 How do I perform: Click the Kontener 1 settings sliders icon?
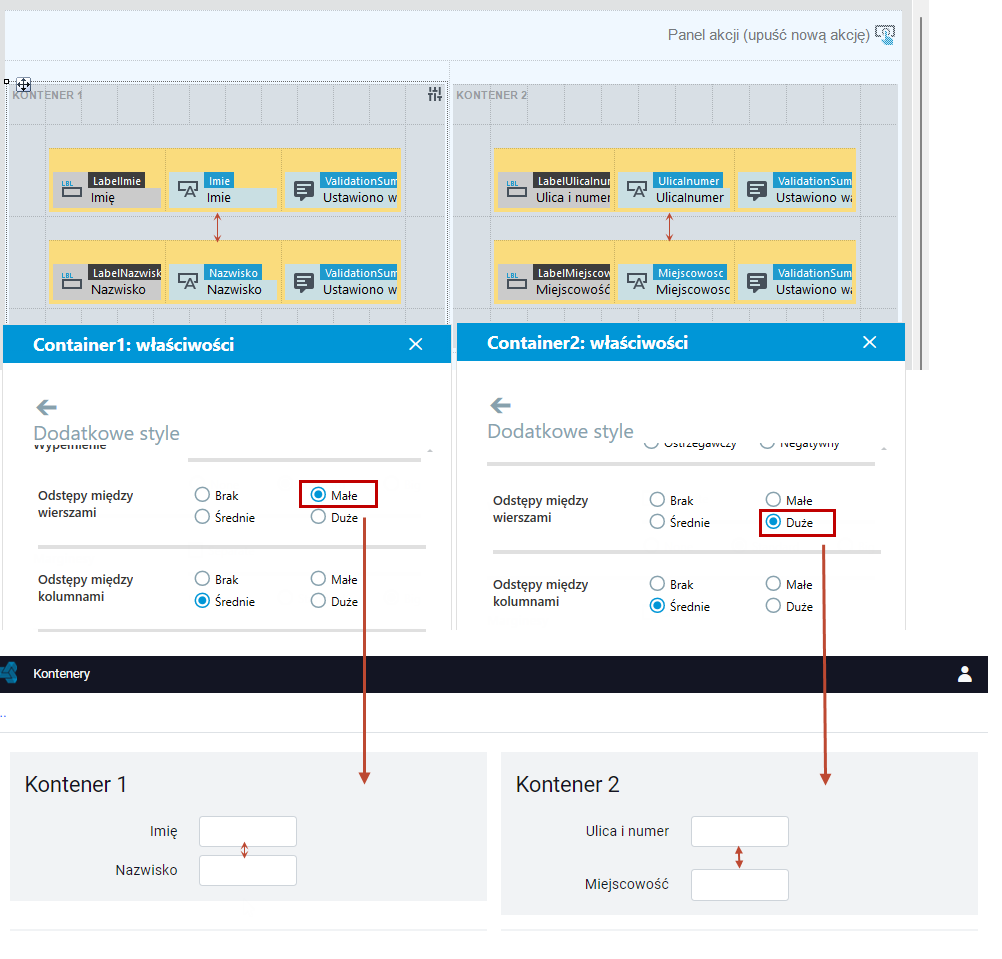tap(435, 95)
